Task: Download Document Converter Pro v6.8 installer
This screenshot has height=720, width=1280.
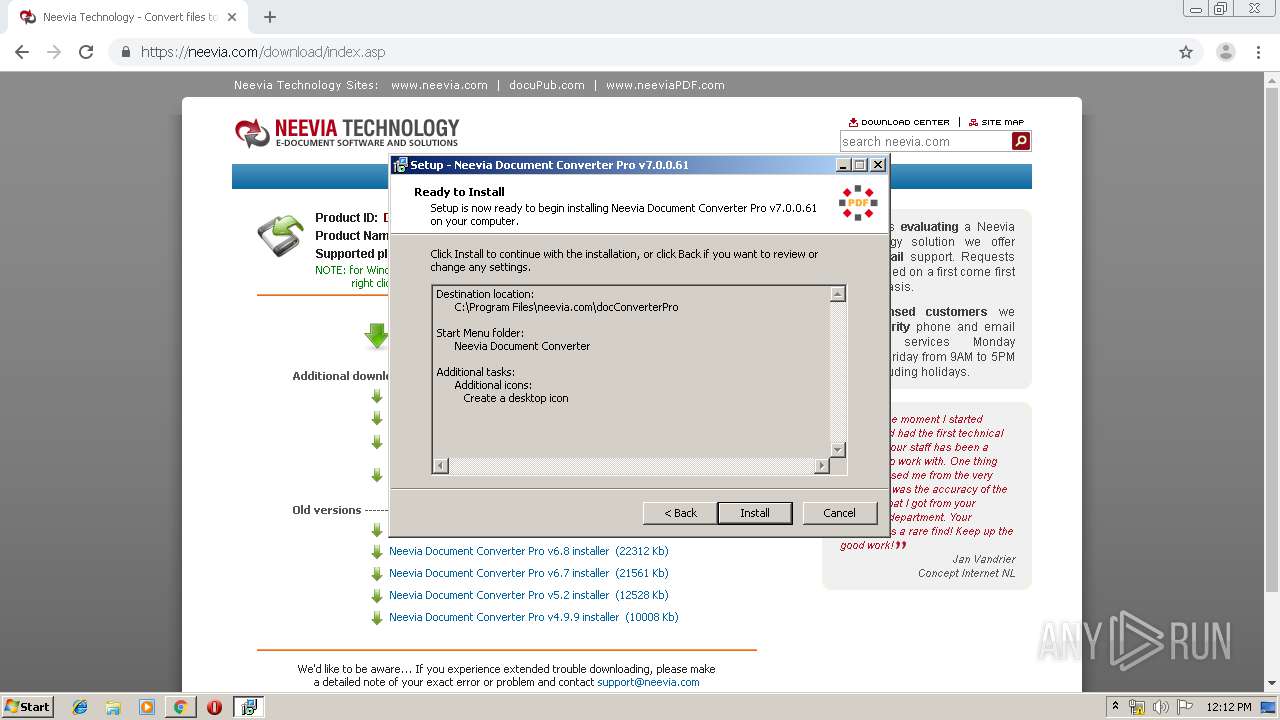Action: 529,551
